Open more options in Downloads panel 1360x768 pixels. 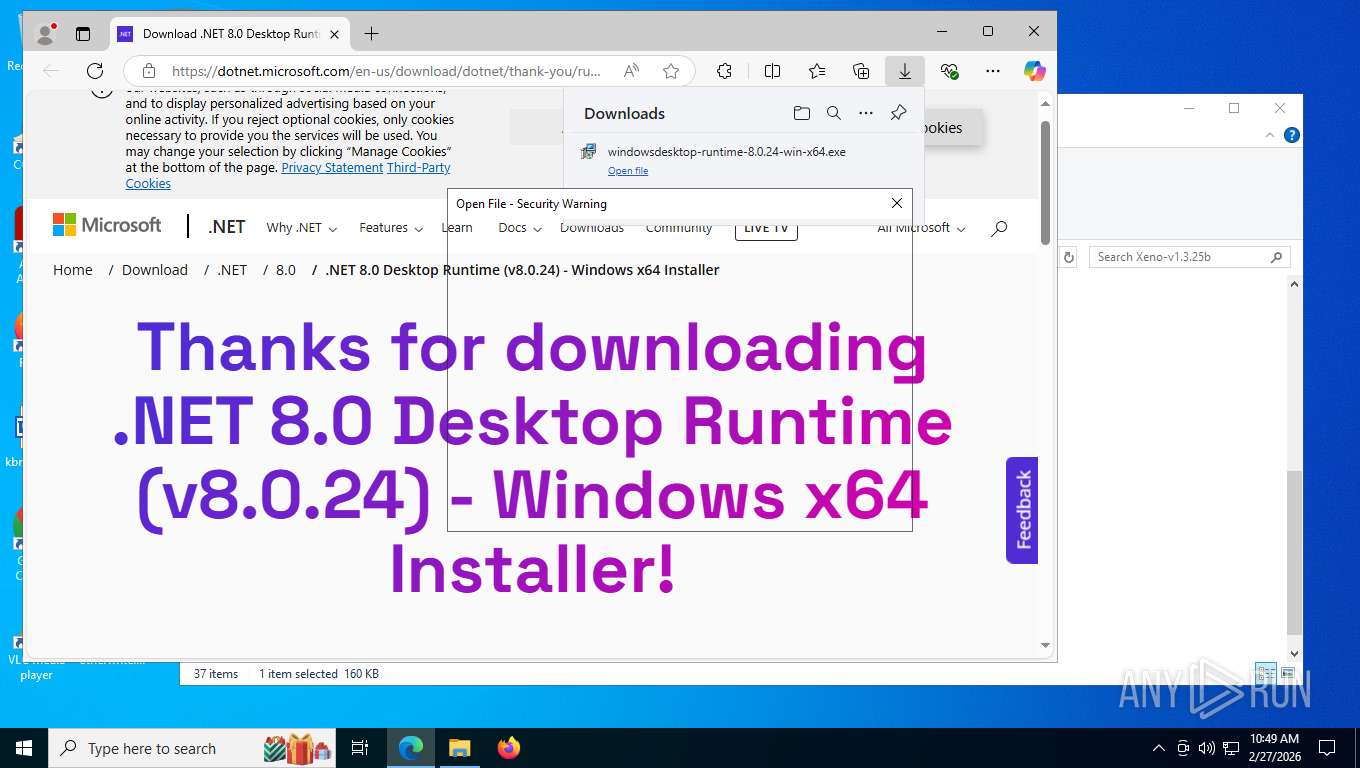(x=866, y=113)
